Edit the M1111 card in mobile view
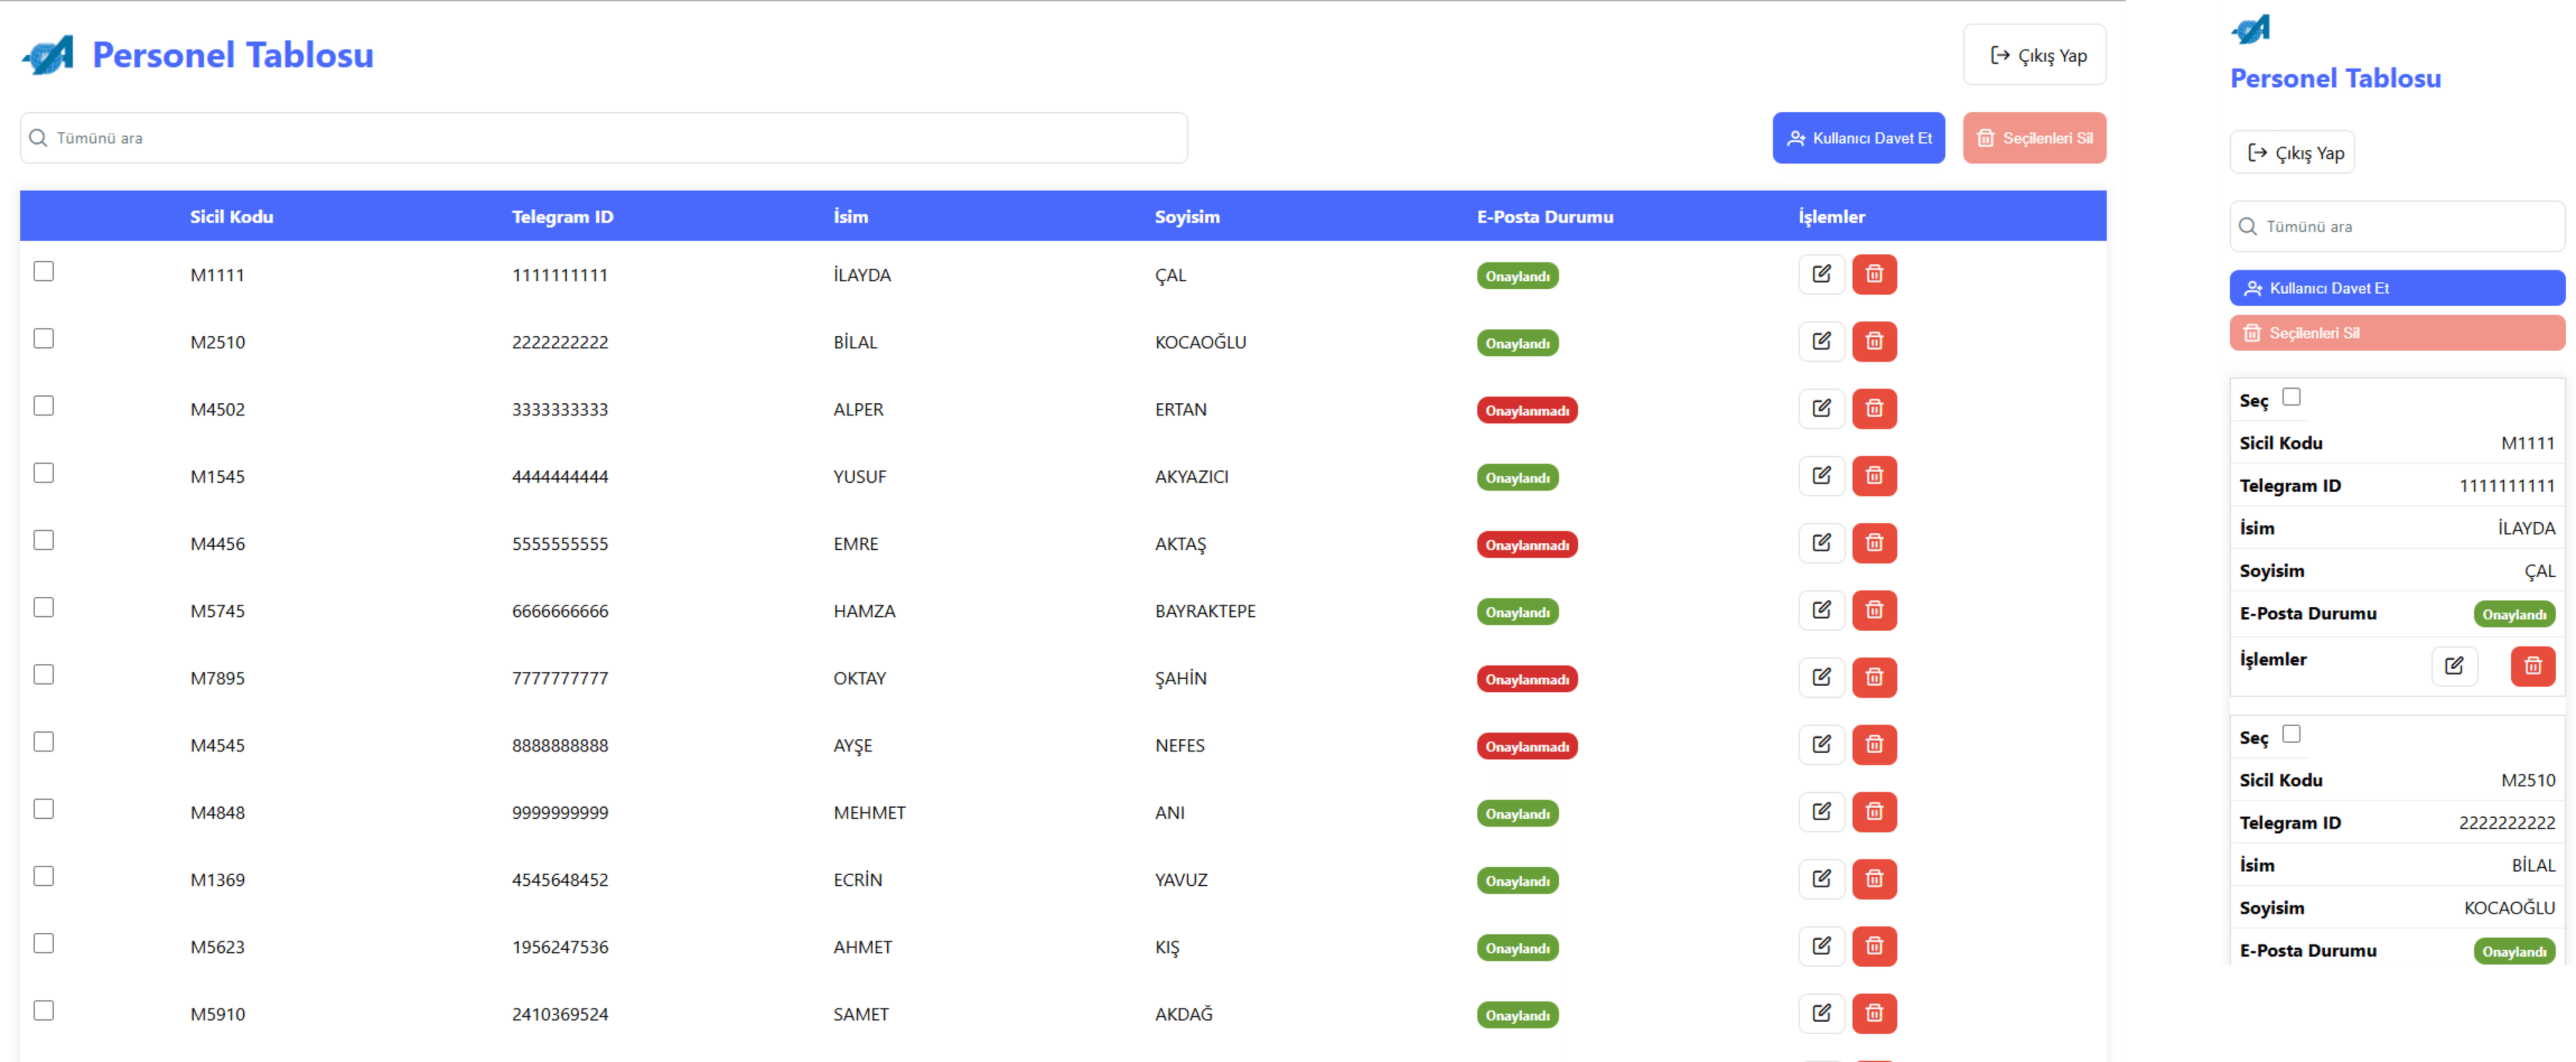 click(2454, 666)
